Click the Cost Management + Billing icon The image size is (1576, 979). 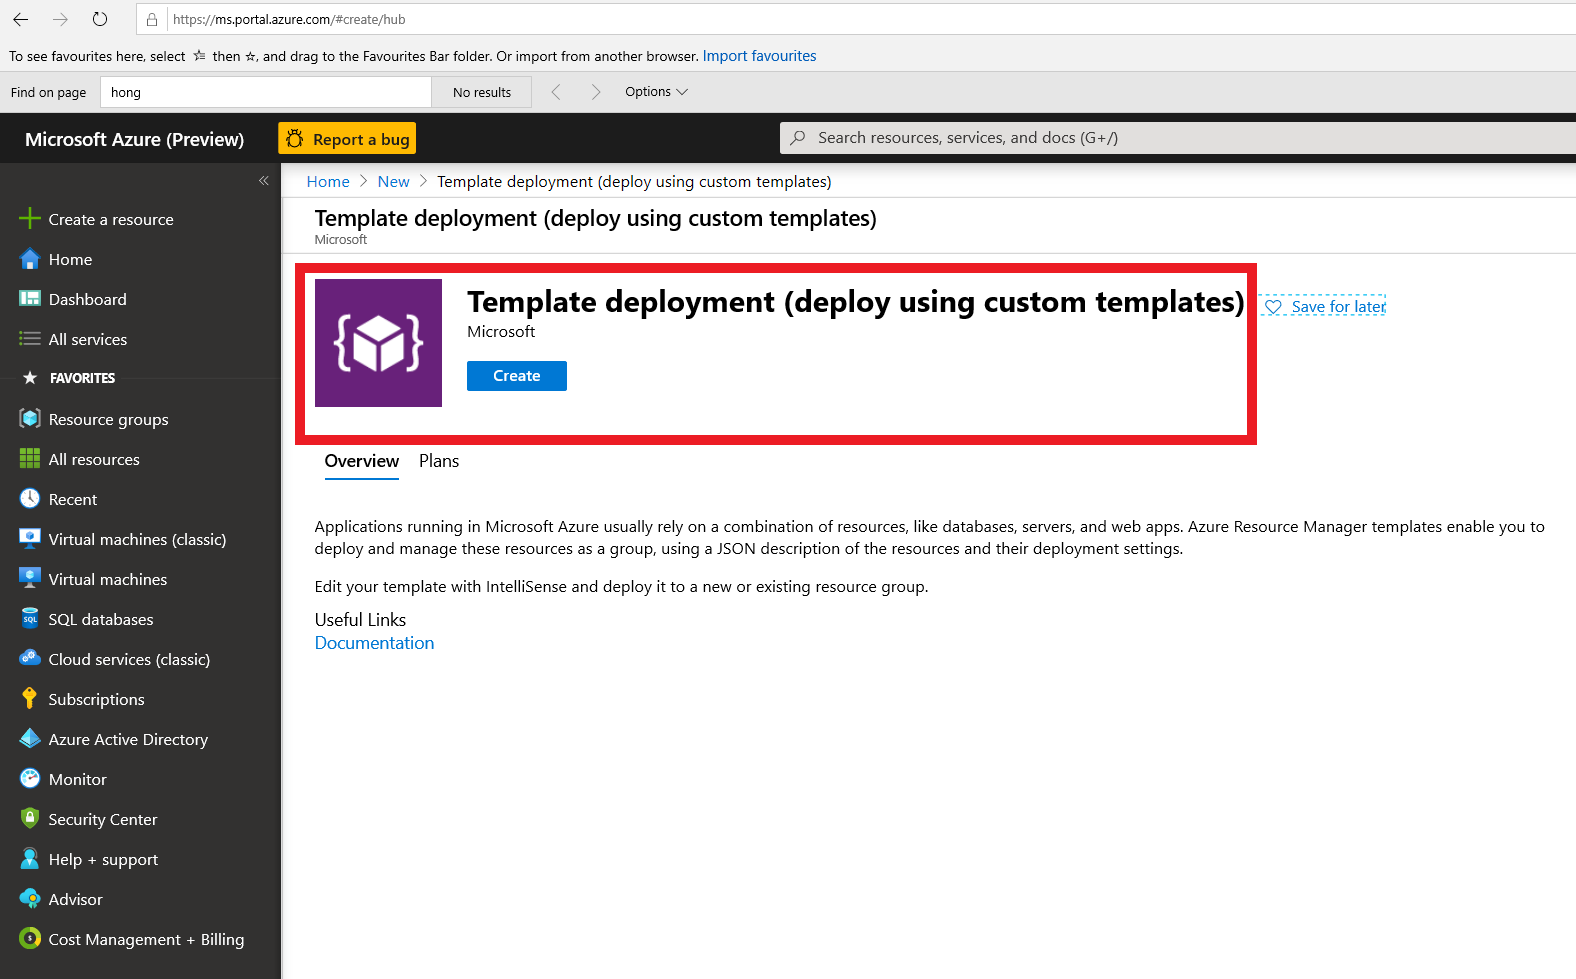pyautogui.click(x=30, y=939)
